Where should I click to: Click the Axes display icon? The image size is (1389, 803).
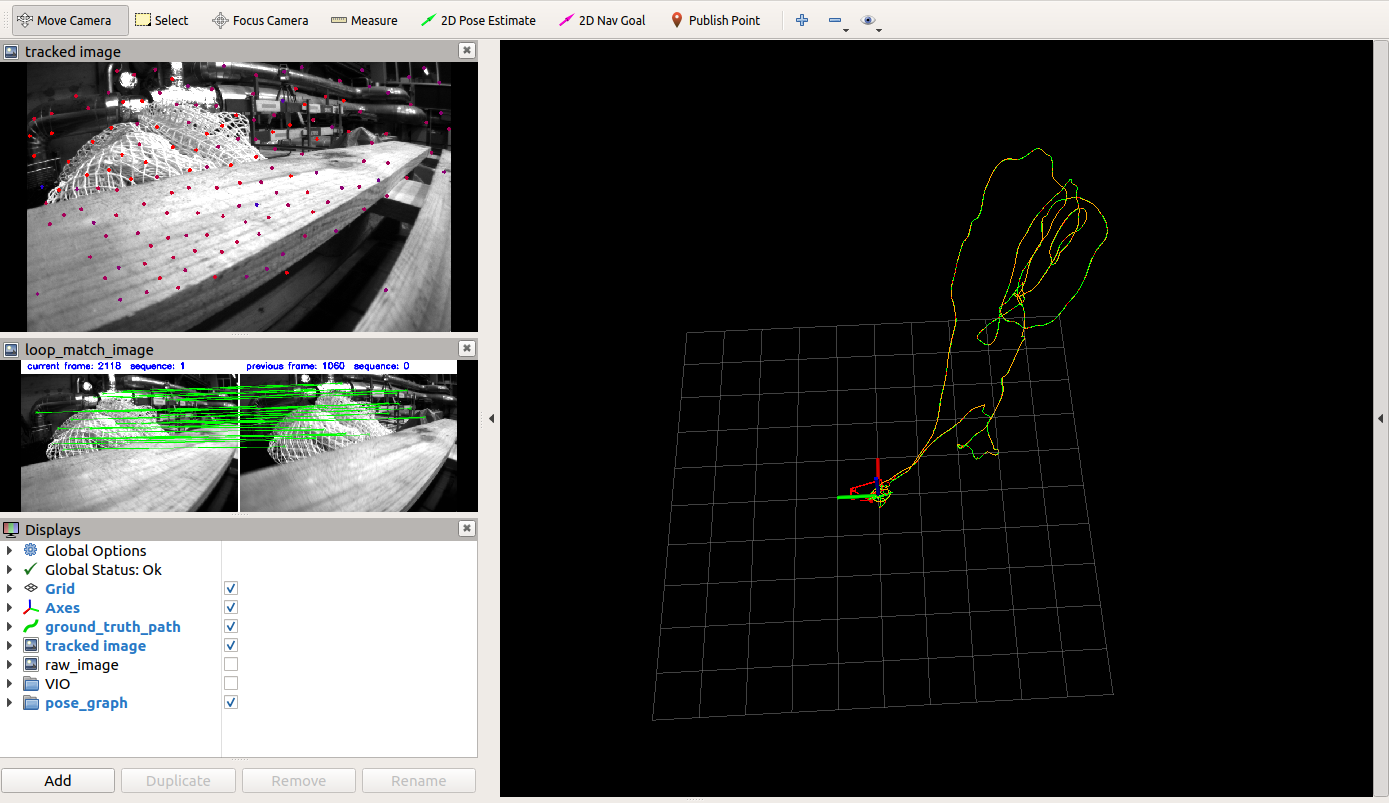[31, 608]
